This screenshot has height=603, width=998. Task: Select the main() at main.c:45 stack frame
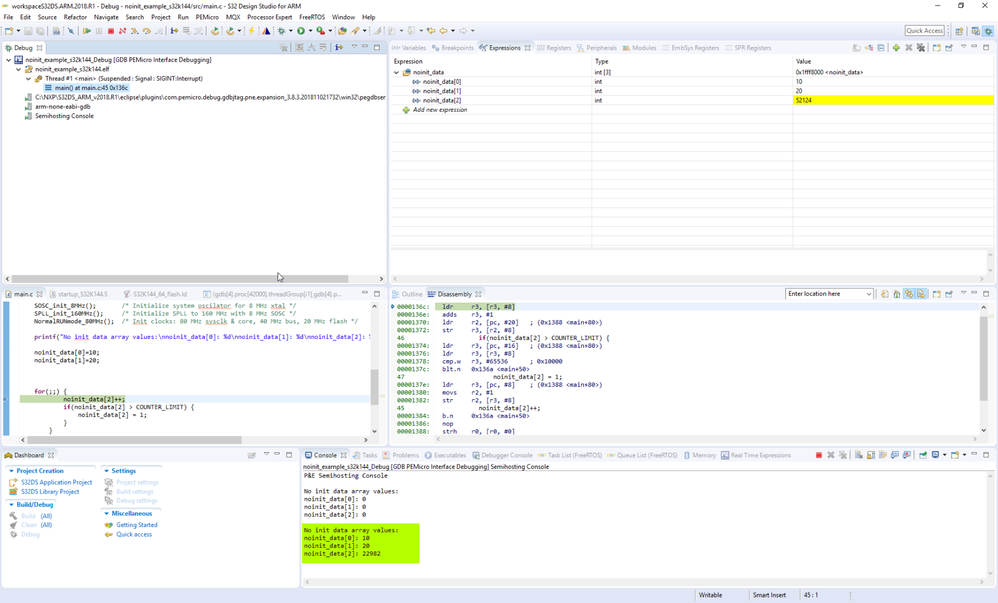87,88
